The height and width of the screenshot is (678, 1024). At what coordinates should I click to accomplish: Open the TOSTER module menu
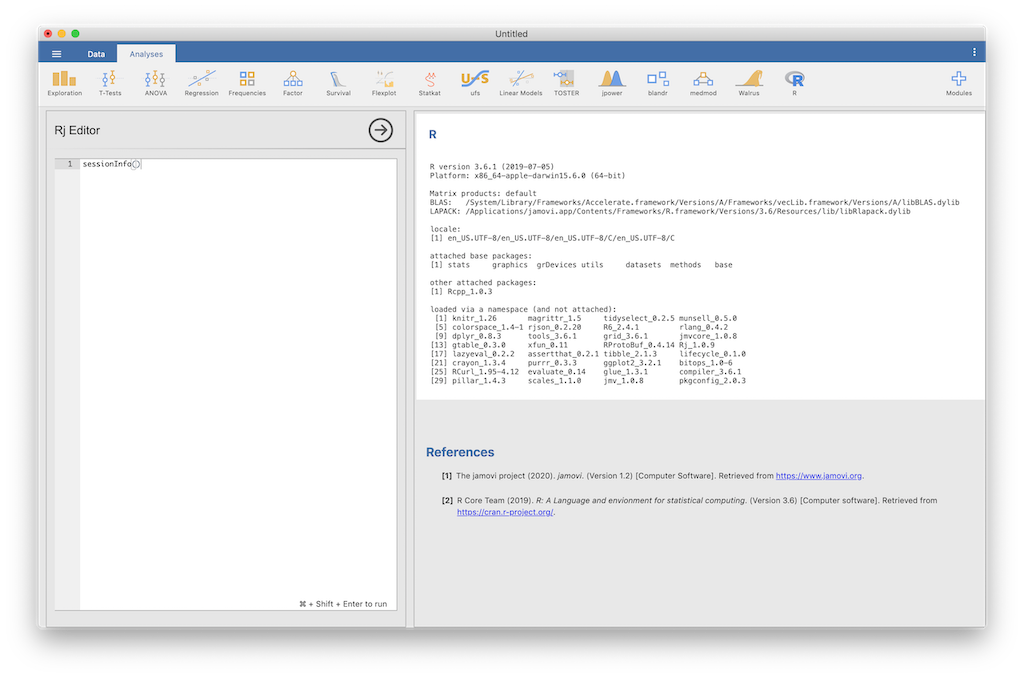pyautogui.click(x=566, y=84)
